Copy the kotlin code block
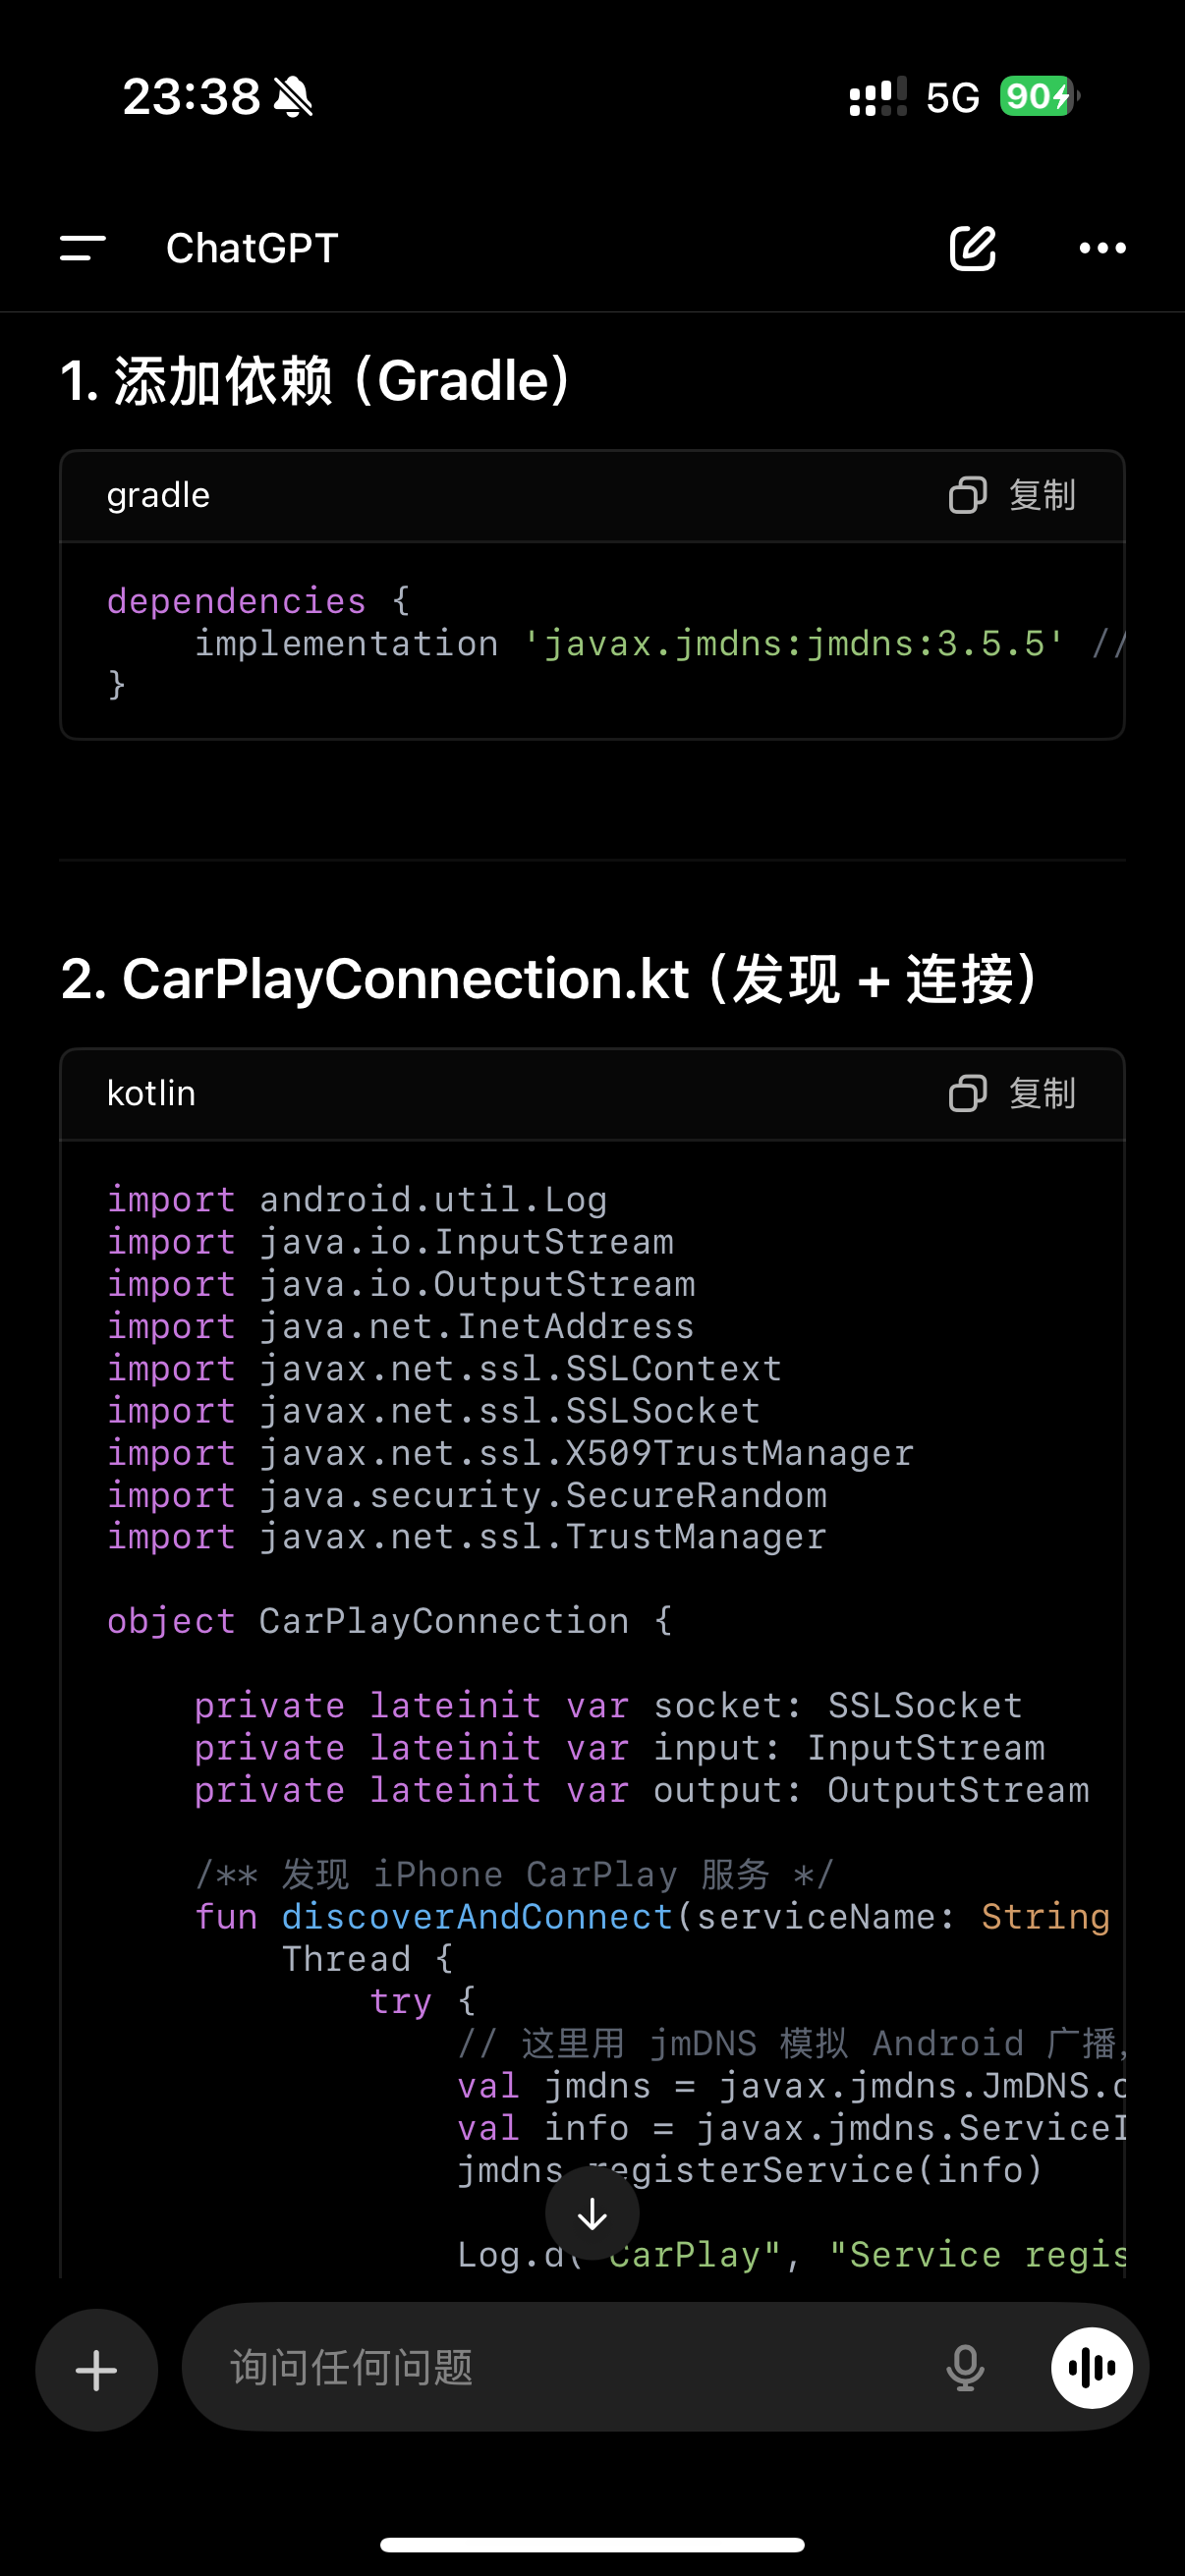The image size is (1185, 2576). 1012,1093
